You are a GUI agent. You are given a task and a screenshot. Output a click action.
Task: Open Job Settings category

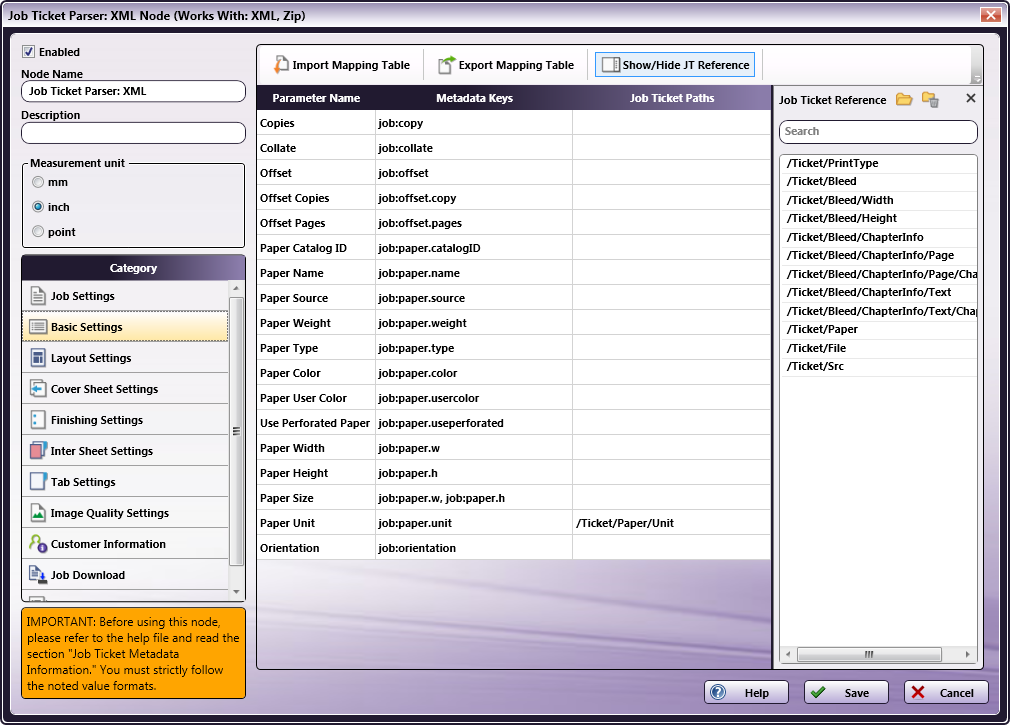pos(125,296)
